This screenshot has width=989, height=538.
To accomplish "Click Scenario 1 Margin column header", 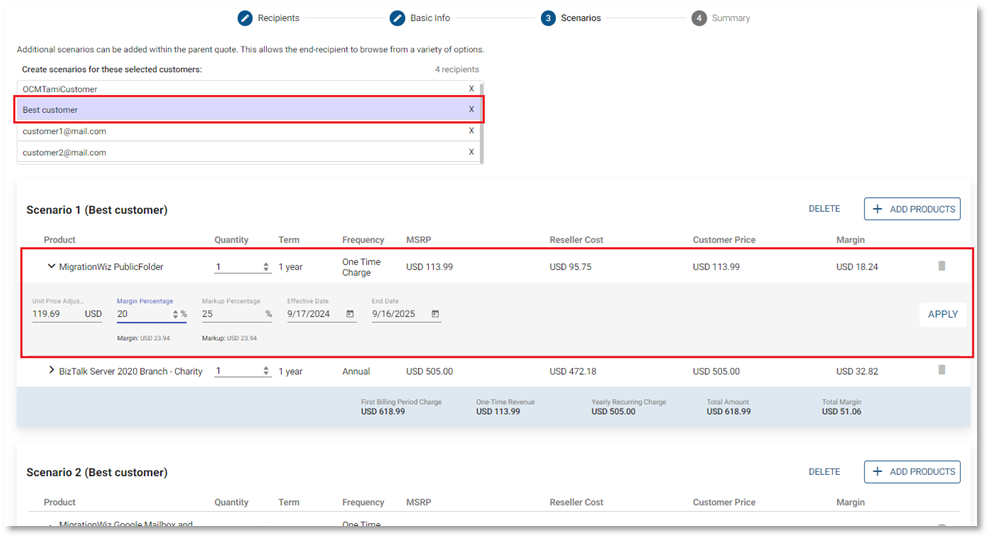I will [x=850, y=240].
